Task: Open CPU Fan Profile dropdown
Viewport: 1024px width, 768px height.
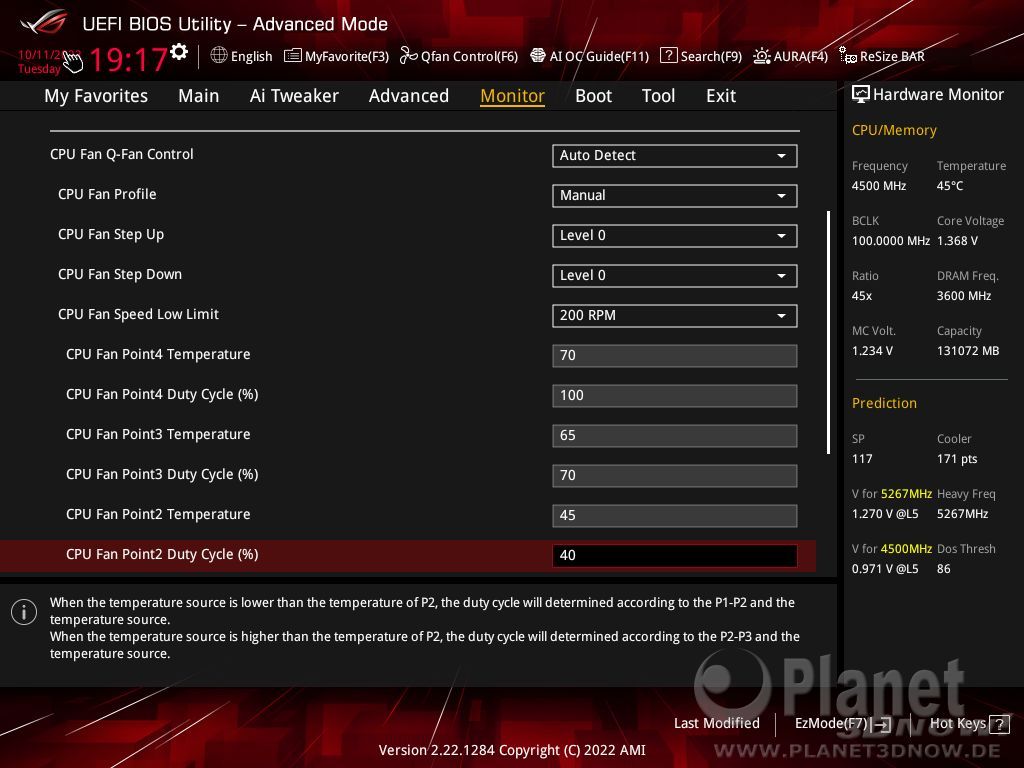Action: [x=675, y=195]
